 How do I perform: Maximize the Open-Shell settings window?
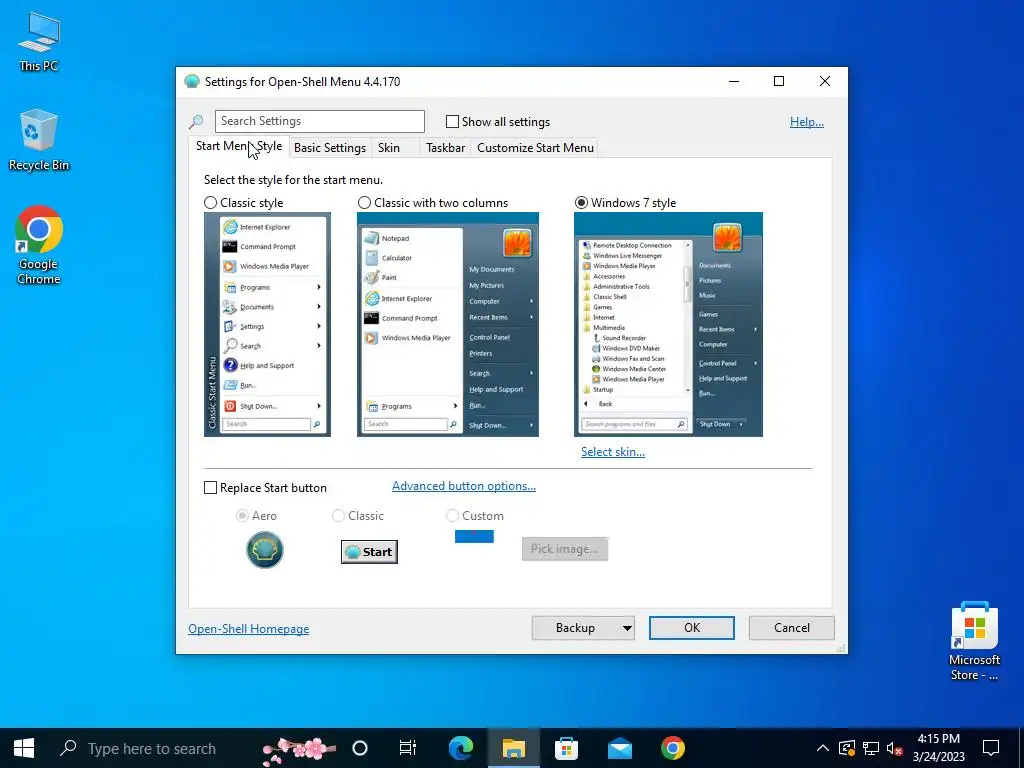(778, 82)
